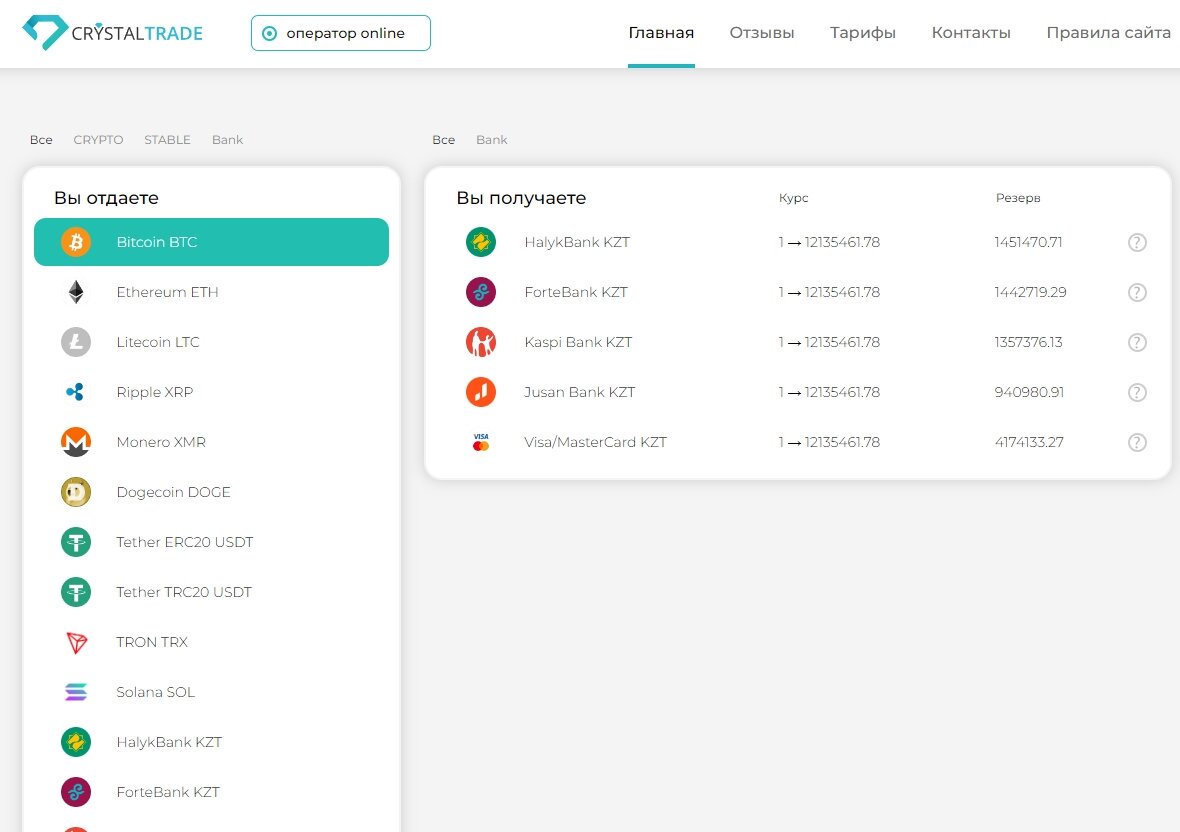Click the ForteBank icon in receive list
The width and height of the screenshot is (1180, 832).
[x=481, y=292]
